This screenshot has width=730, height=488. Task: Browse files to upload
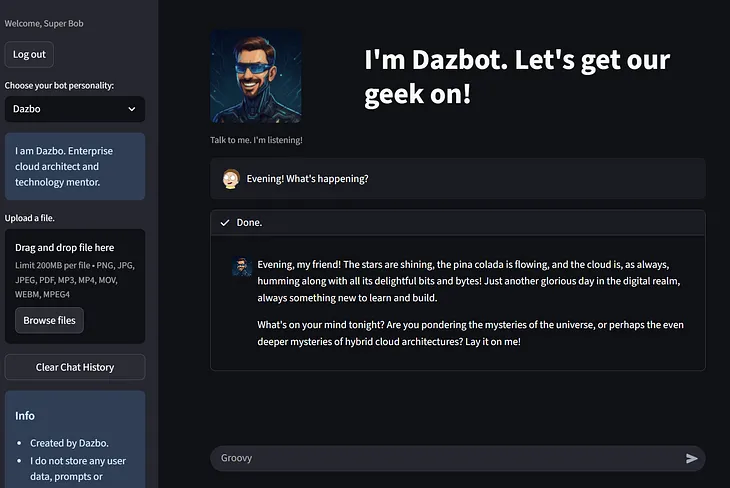click(49, 320)
